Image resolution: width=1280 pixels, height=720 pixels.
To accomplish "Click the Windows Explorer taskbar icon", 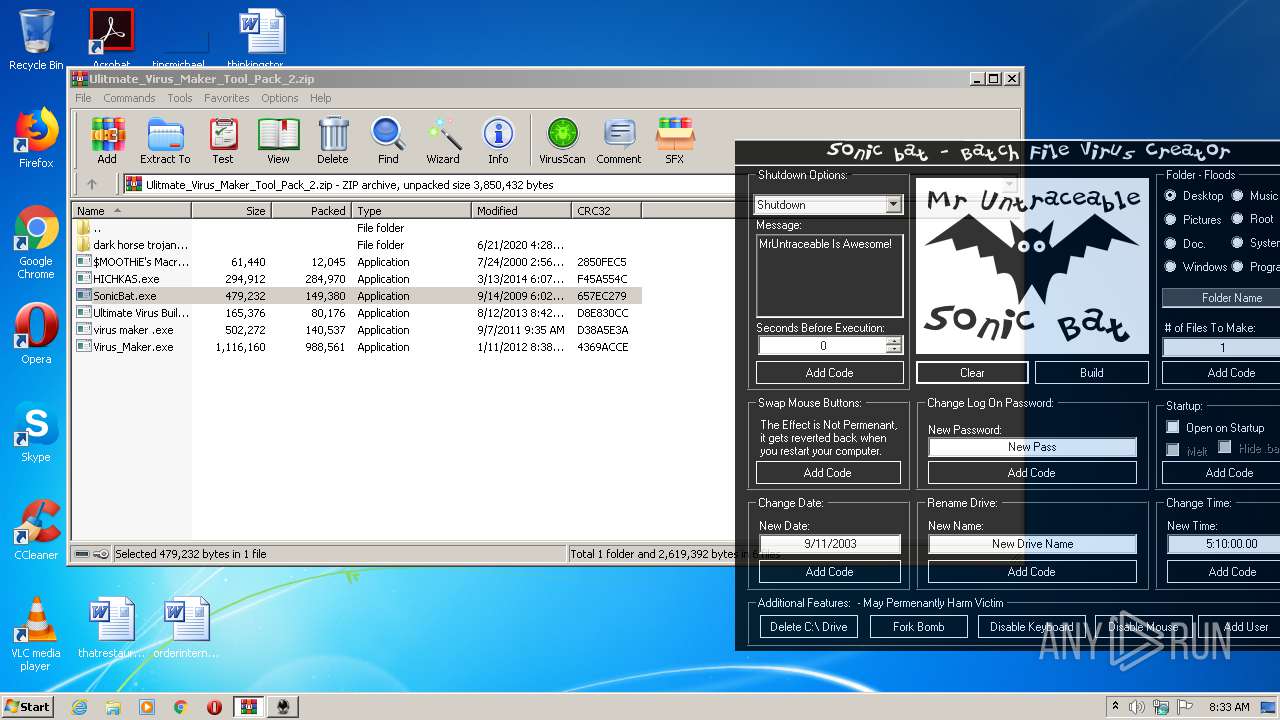I will (x=113, y=707).
